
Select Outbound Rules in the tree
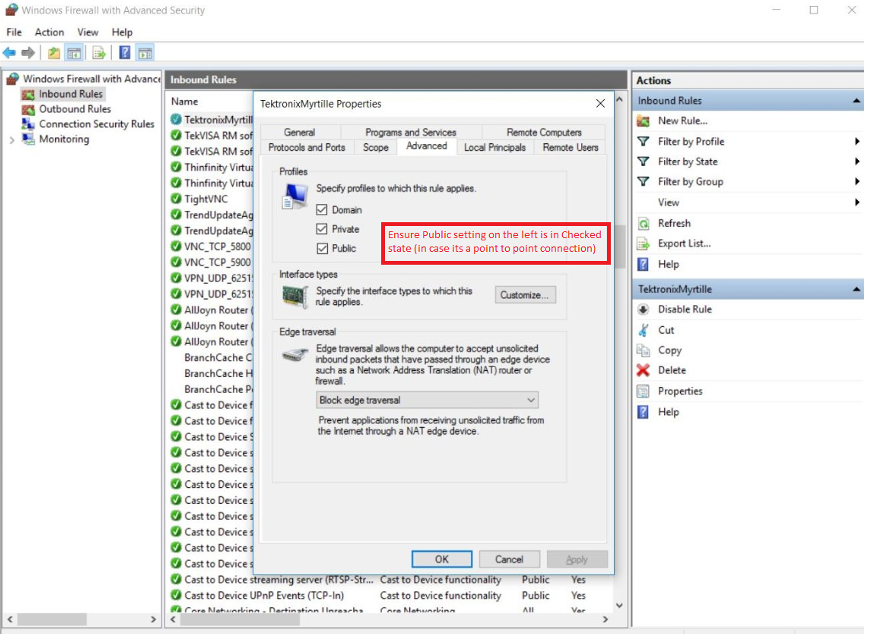pyautogui.click(x=75, y=109)
